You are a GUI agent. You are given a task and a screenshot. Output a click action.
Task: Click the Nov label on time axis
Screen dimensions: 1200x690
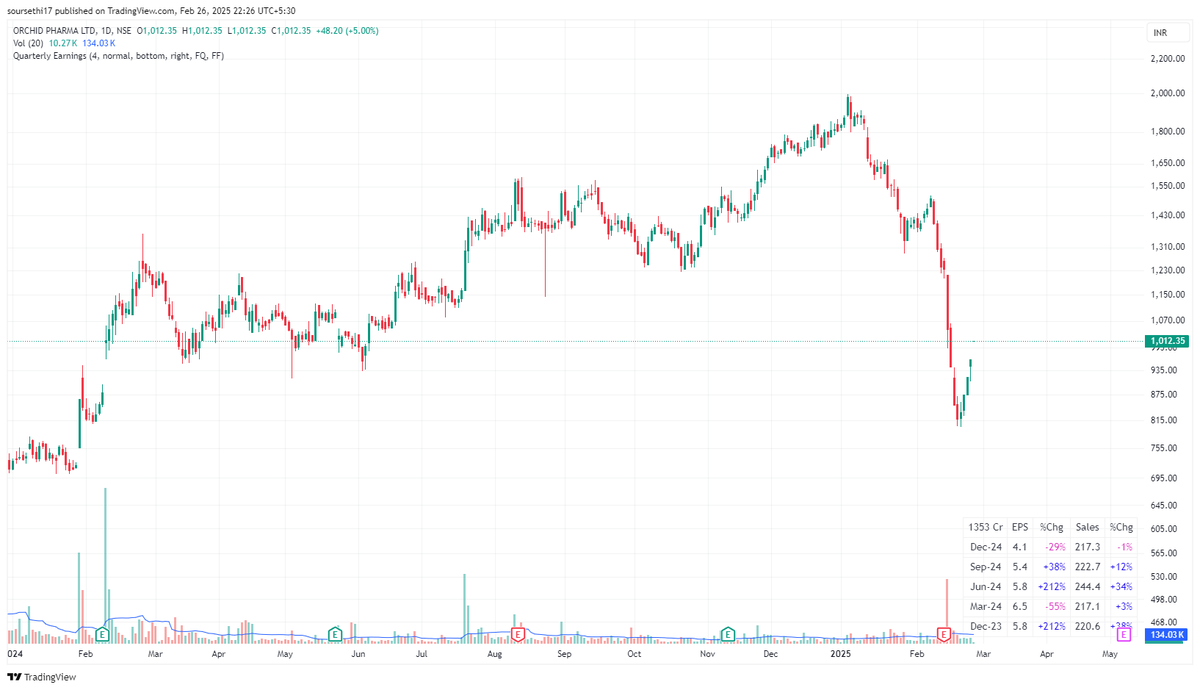pos(708,654)
